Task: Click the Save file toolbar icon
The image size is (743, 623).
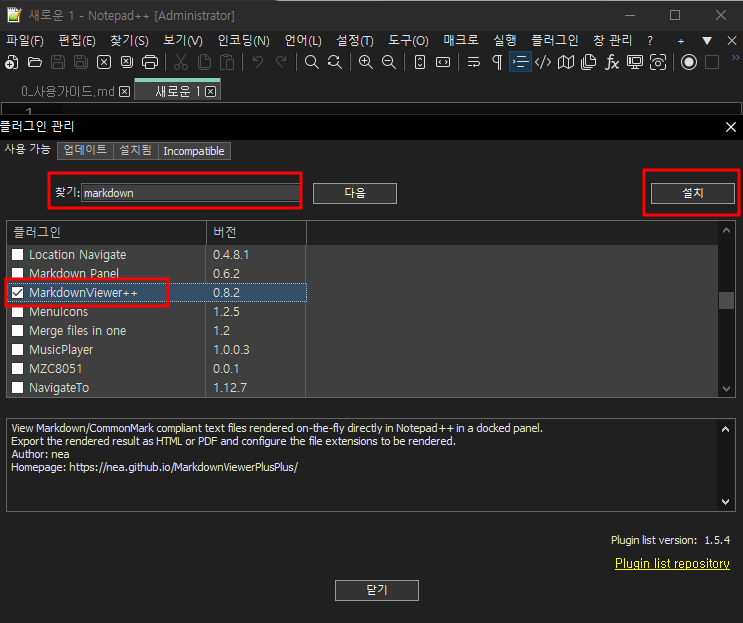Action: click(x=58, y=62)
